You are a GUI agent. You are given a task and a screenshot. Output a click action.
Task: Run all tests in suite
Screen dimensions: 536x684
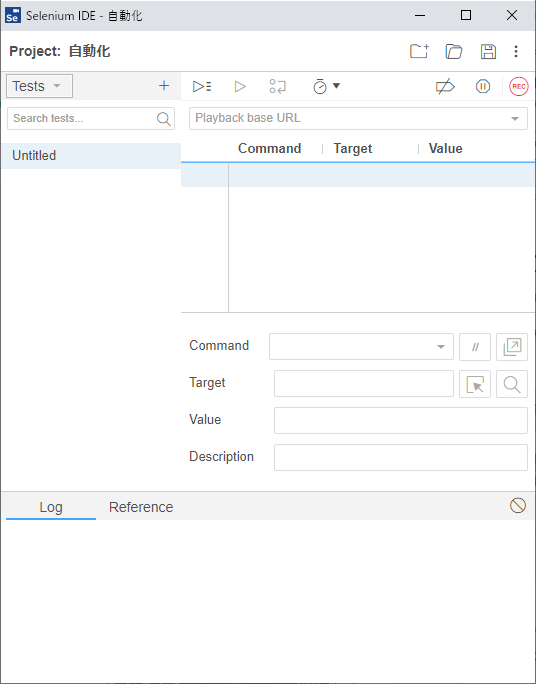point(202,86)
